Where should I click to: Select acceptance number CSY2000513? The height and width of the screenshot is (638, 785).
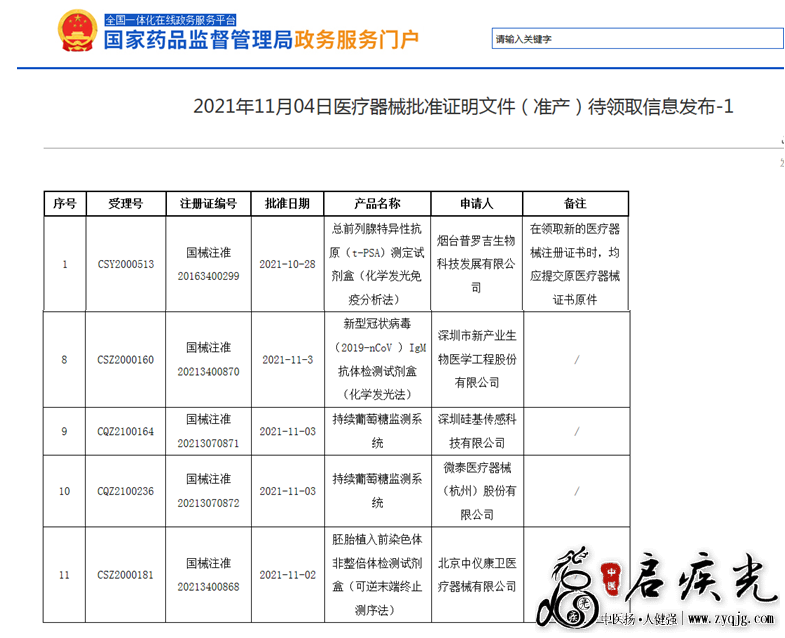(126, 264)
